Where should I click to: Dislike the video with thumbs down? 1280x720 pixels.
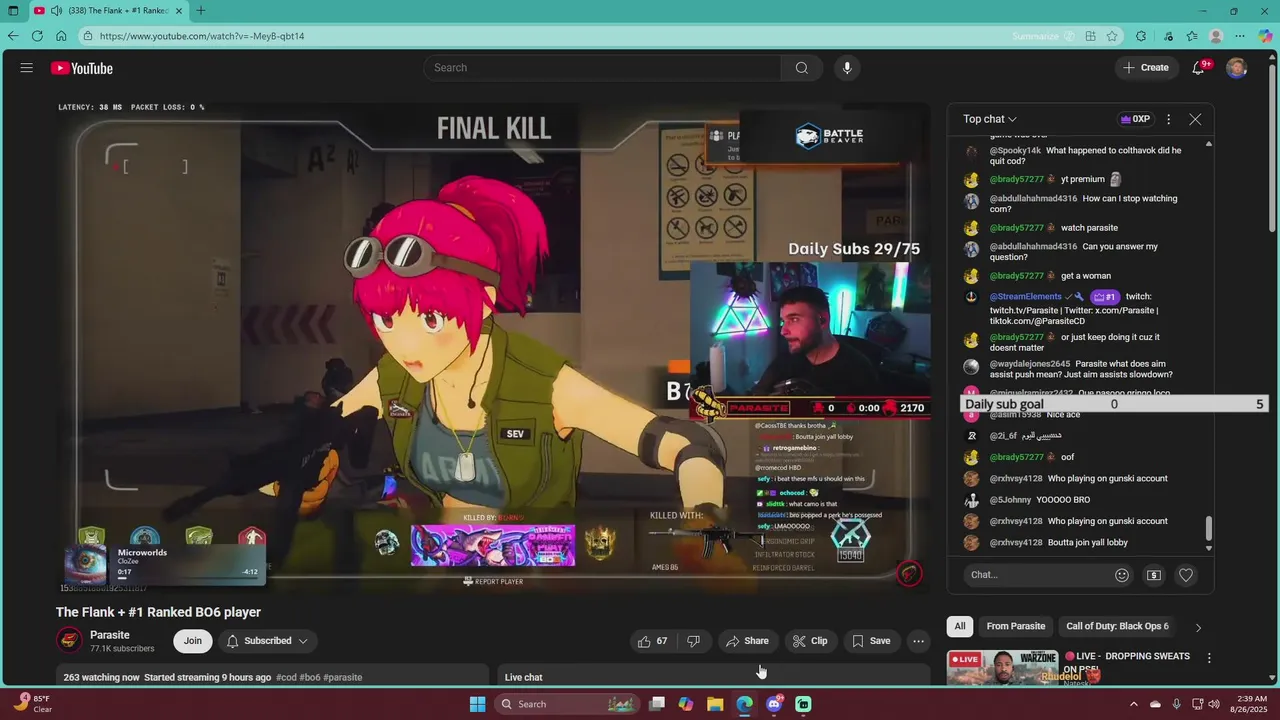(694, 641)
